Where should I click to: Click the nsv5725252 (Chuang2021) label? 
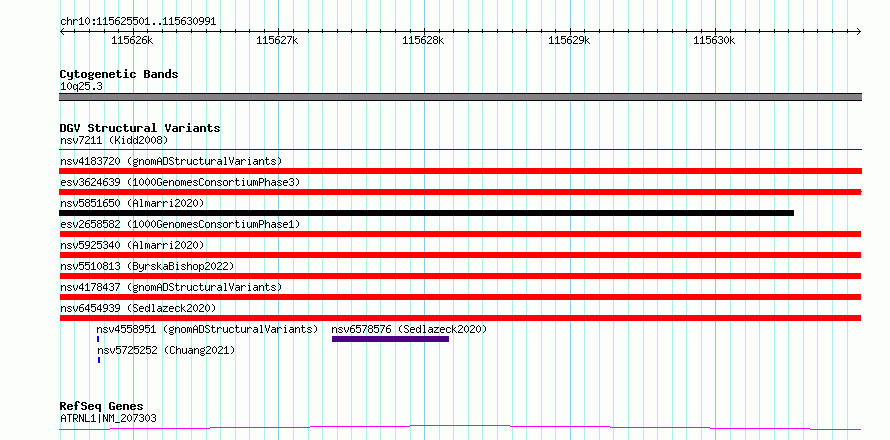(166, 350)
